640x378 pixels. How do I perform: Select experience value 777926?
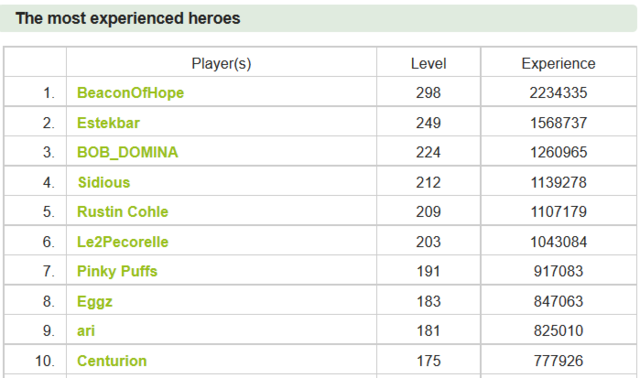558,361
